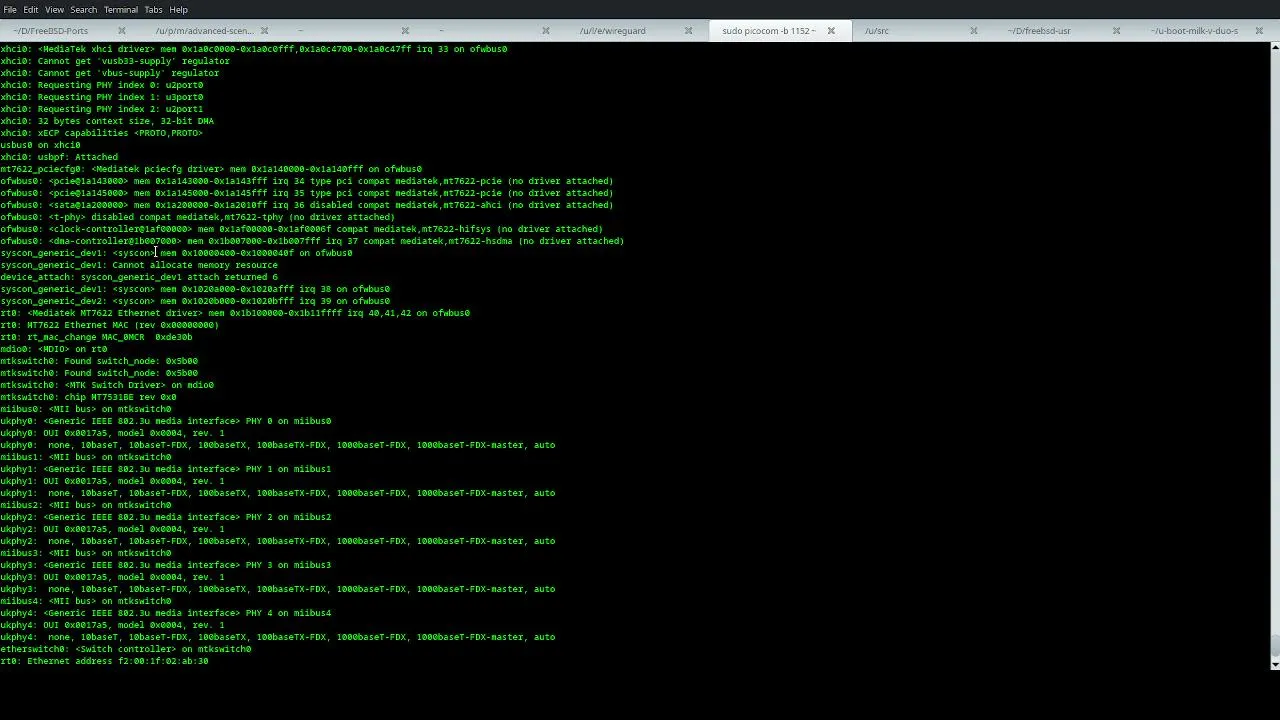
Task: Open the Terminal menu
Action: 120,9
